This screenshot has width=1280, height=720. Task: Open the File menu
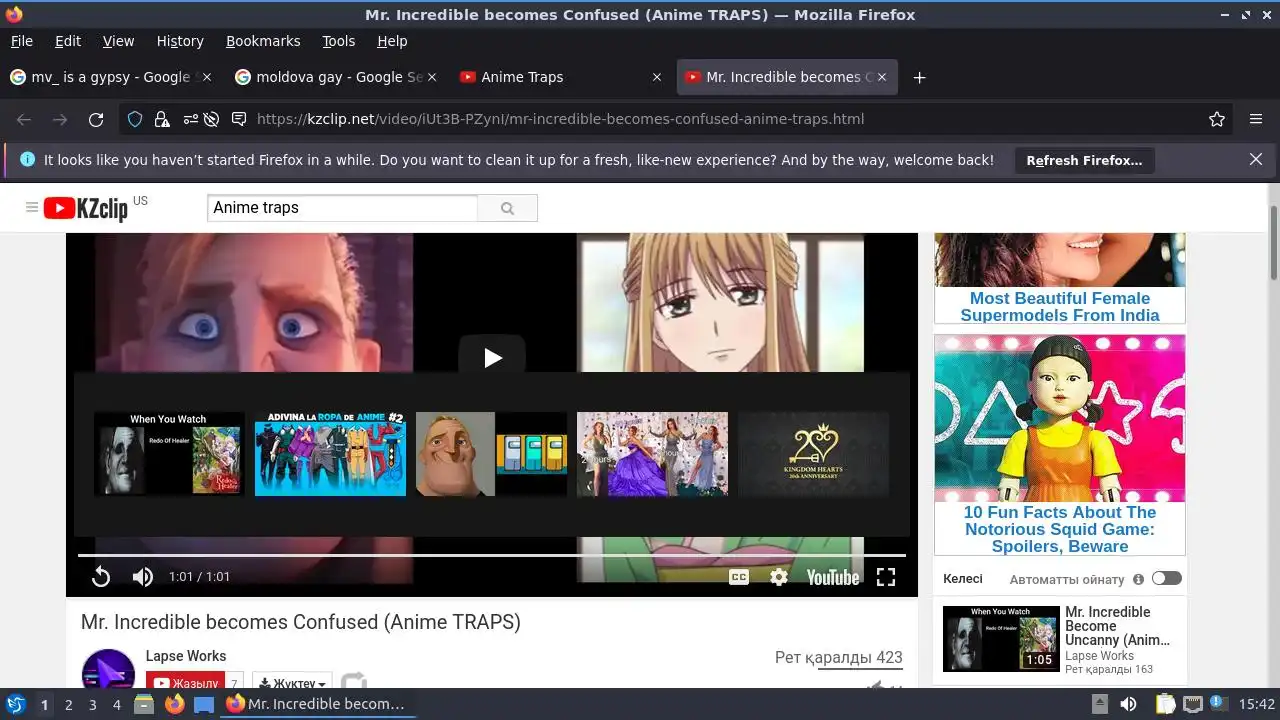click(22, 41)
